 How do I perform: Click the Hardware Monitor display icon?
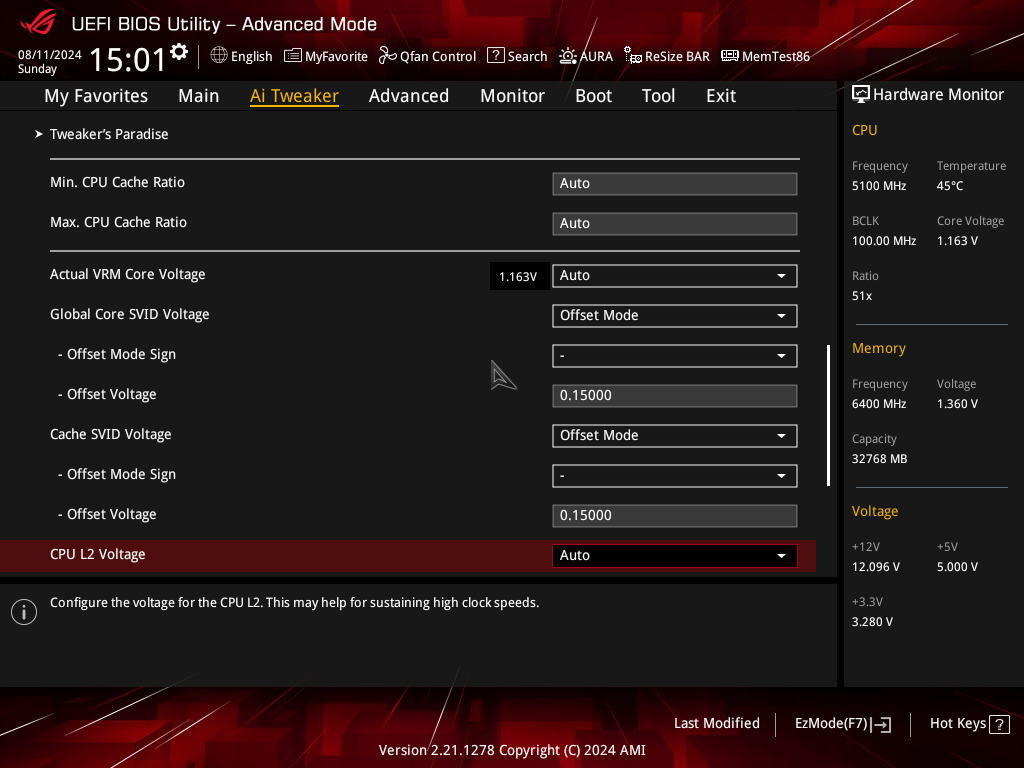861,95
